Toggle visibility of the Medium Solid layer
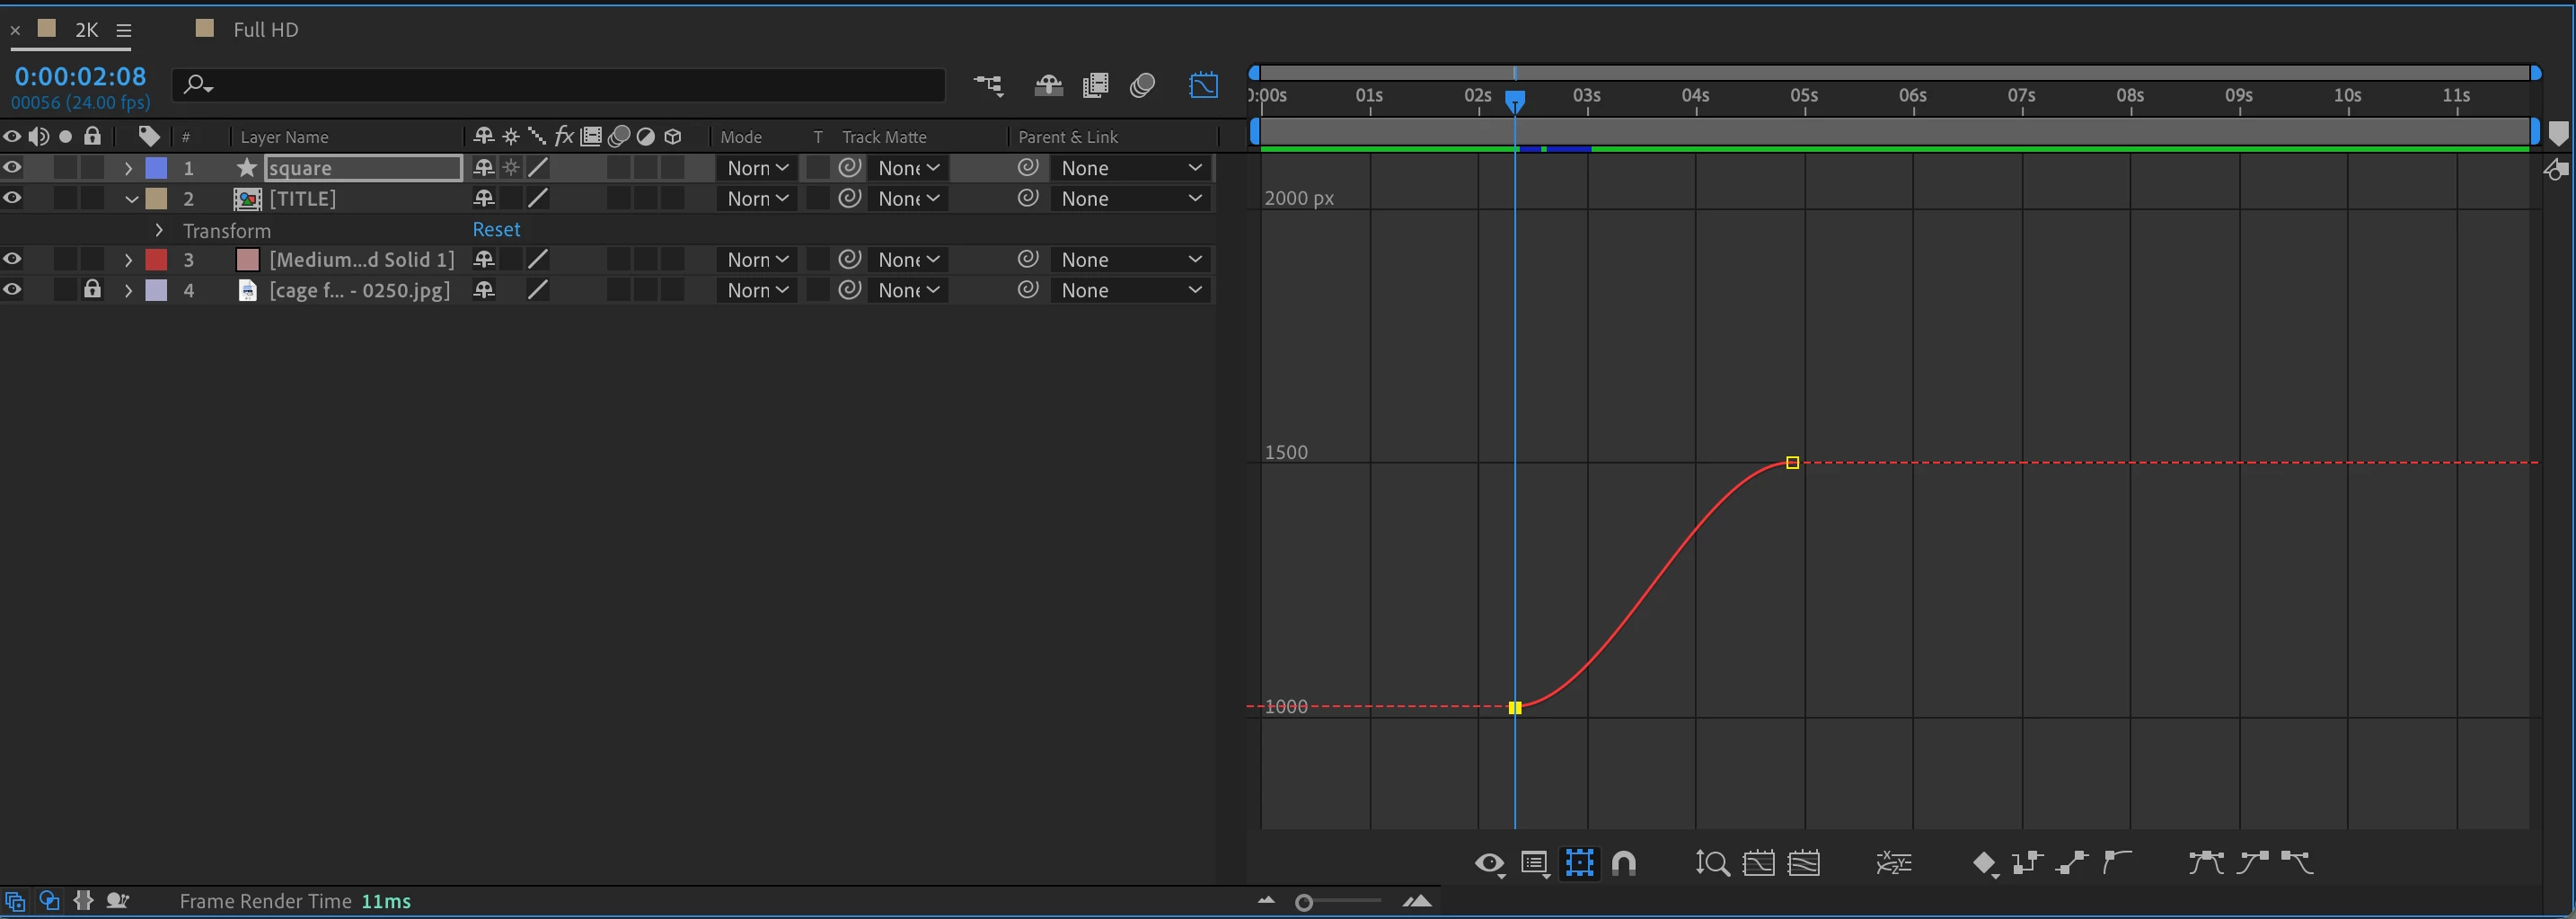 pyautogui.click(x=12, y=259)
